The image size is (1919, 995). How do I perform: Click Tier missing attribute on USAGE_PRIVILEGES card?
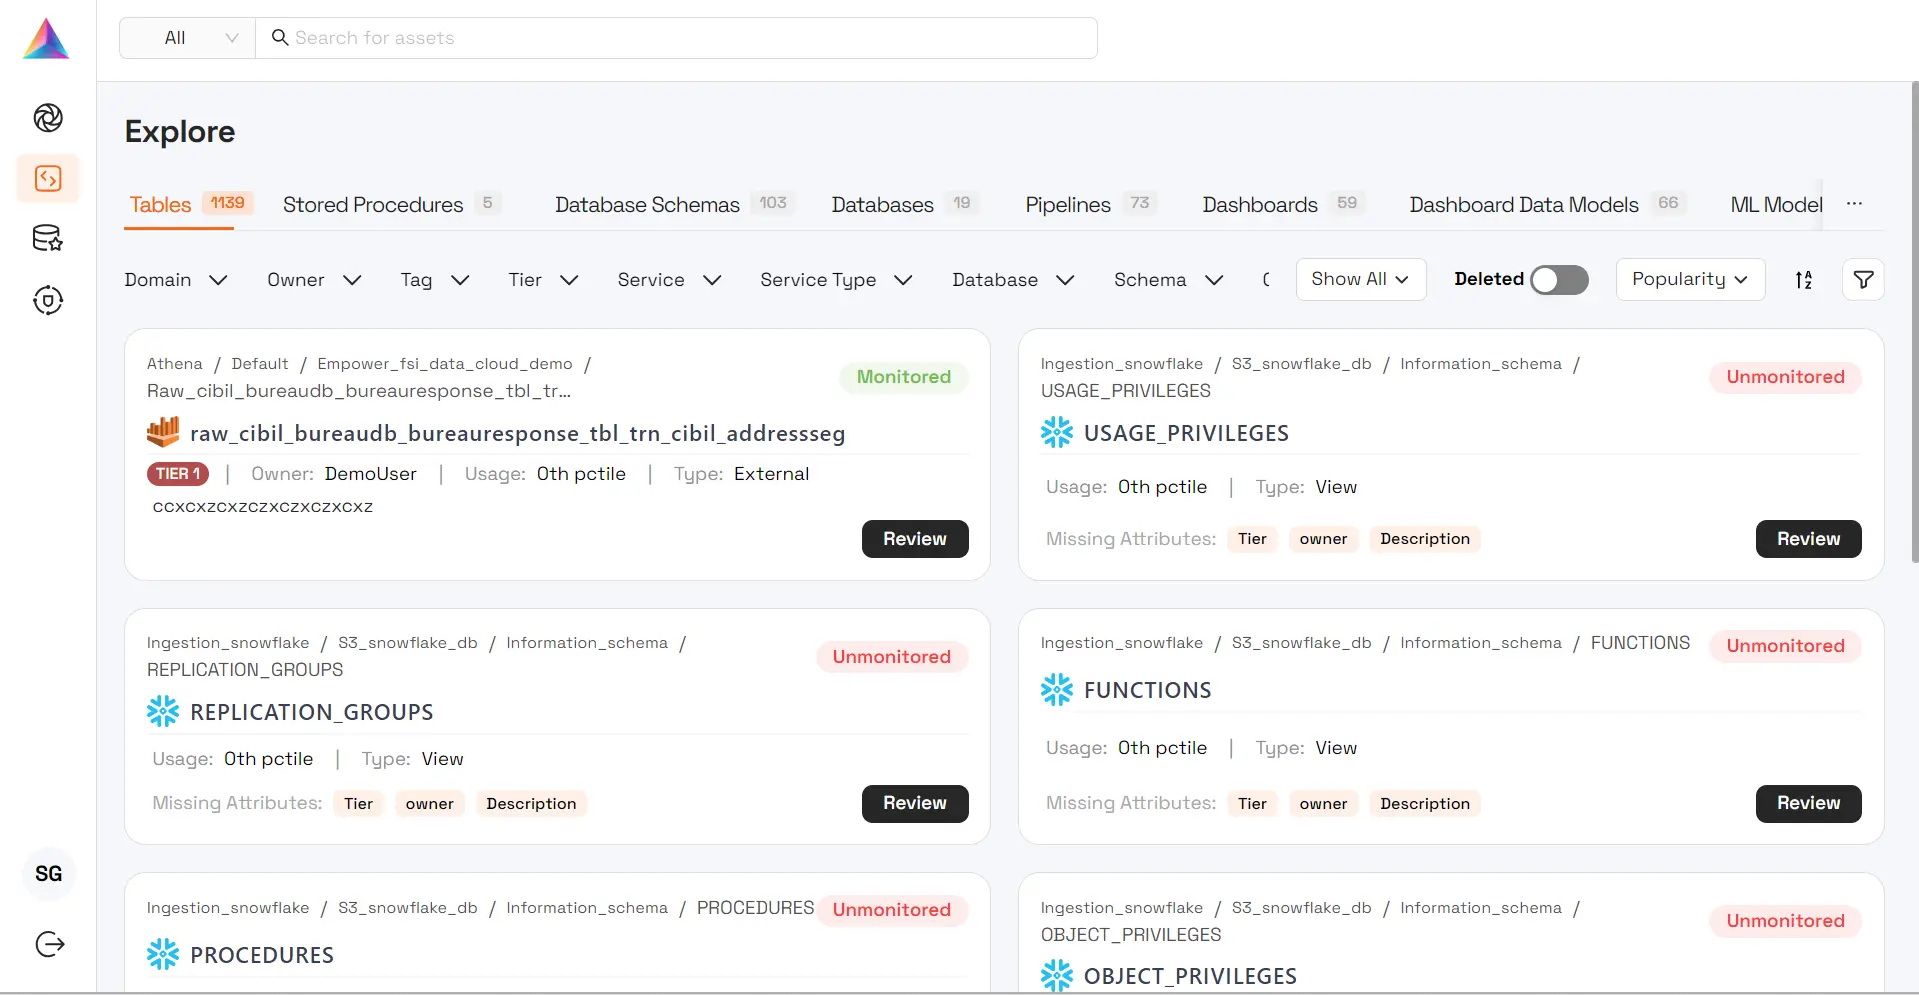pos(1252,538)
